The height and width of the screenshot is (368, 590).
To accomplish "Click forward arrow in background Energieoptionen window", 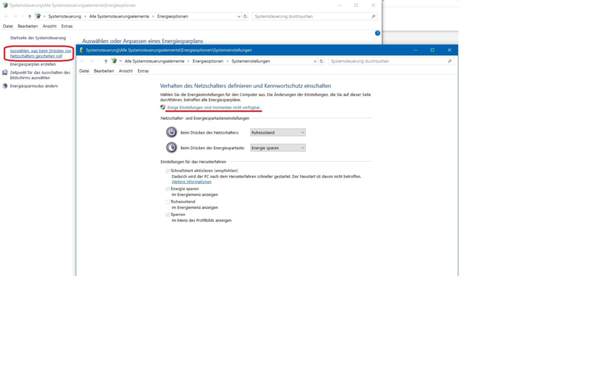I will point(15,17).
